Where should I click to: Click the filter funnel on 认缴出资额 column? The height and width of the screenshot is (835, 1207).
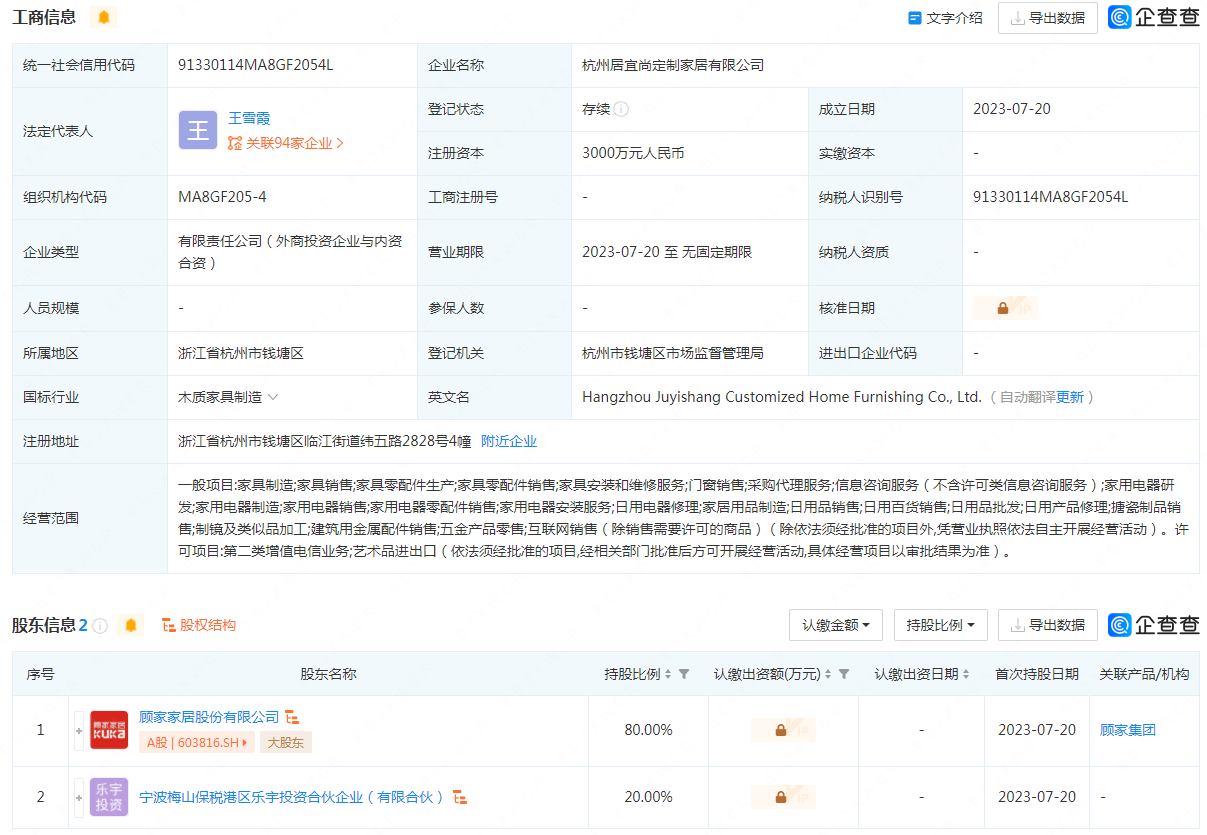point(844,674)
